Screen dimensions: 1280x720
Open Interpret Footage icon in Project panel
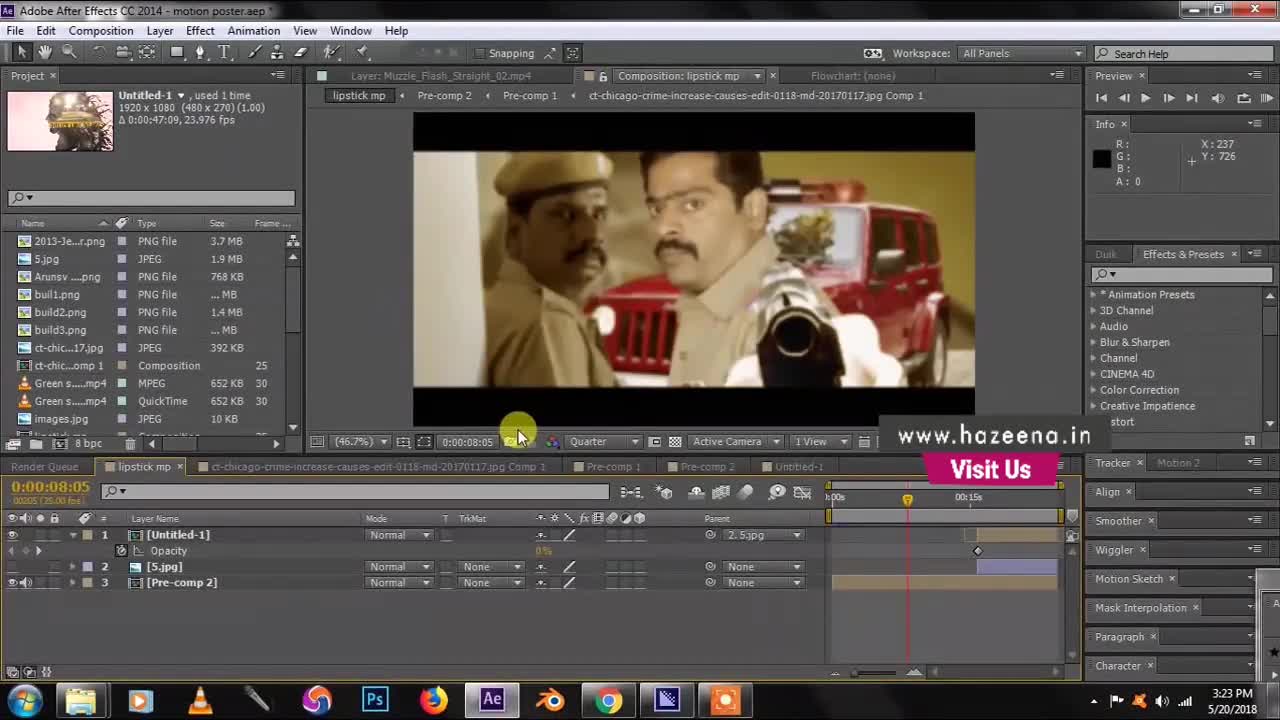13,443
